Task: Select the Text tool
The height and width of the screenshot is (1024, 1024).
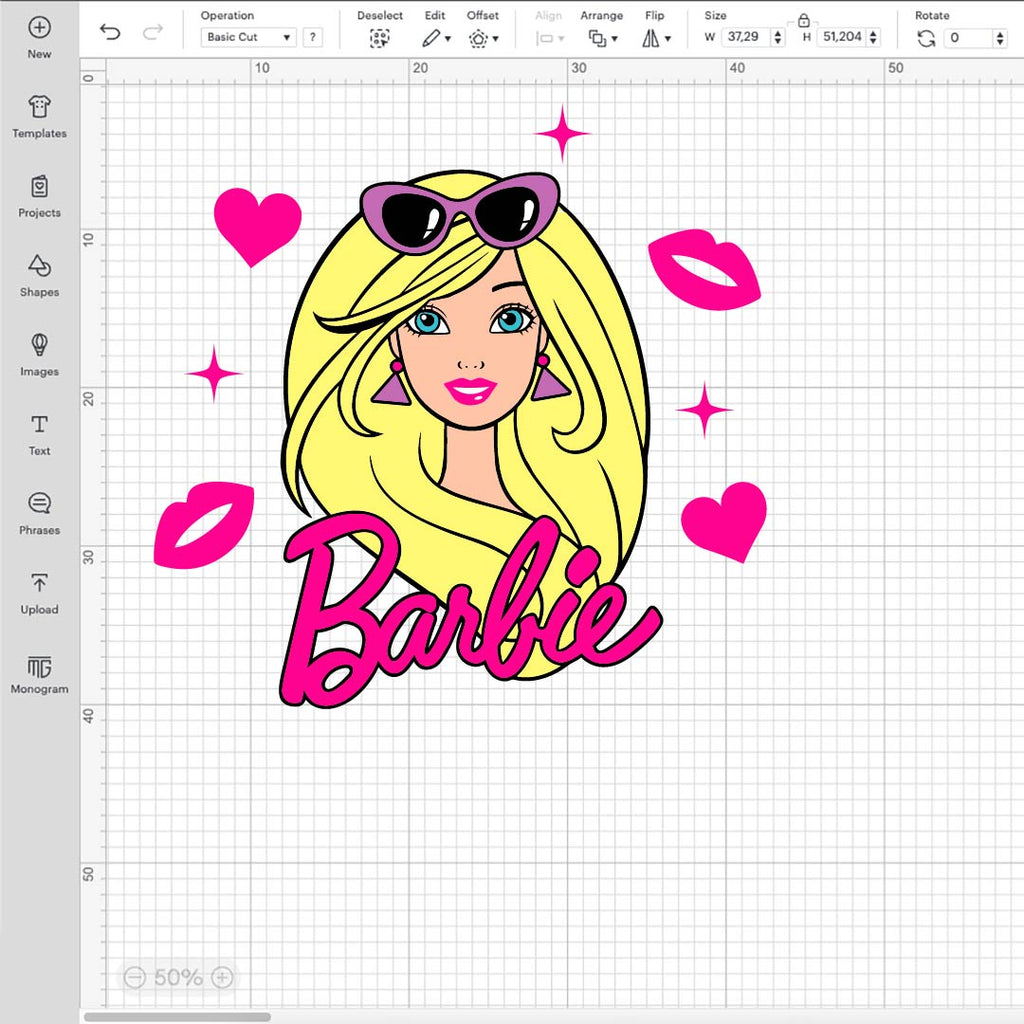Action: click(39, 431)
